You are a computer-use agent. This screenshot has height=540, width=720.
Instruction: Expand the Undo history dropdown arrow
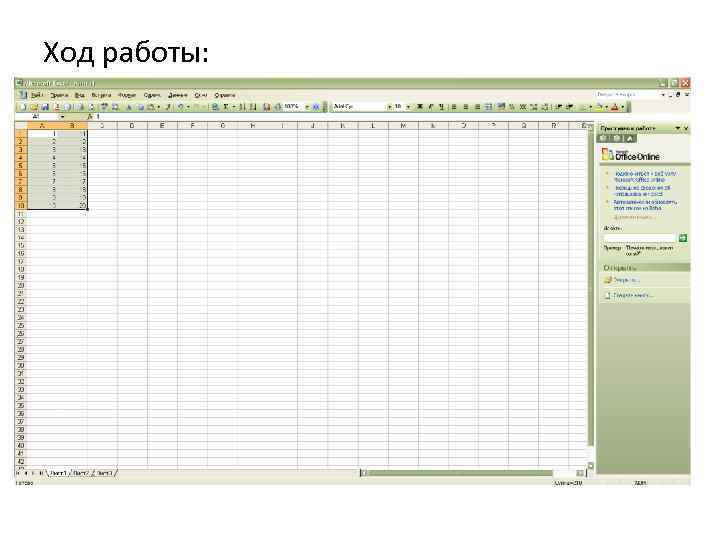pyautogui.click(x=188, y=107)
